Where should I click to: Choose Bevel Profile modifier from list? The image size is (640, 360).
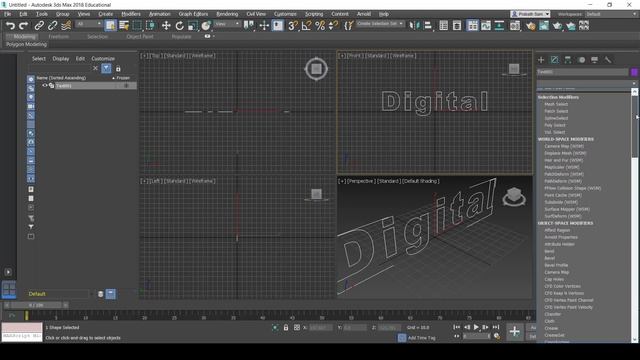pos(556,265)
